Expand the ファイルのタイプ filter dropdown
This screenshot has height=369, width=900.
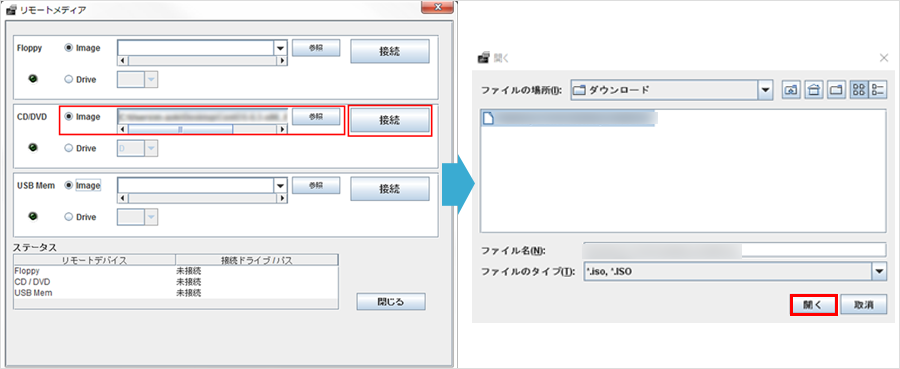(880, 271)
